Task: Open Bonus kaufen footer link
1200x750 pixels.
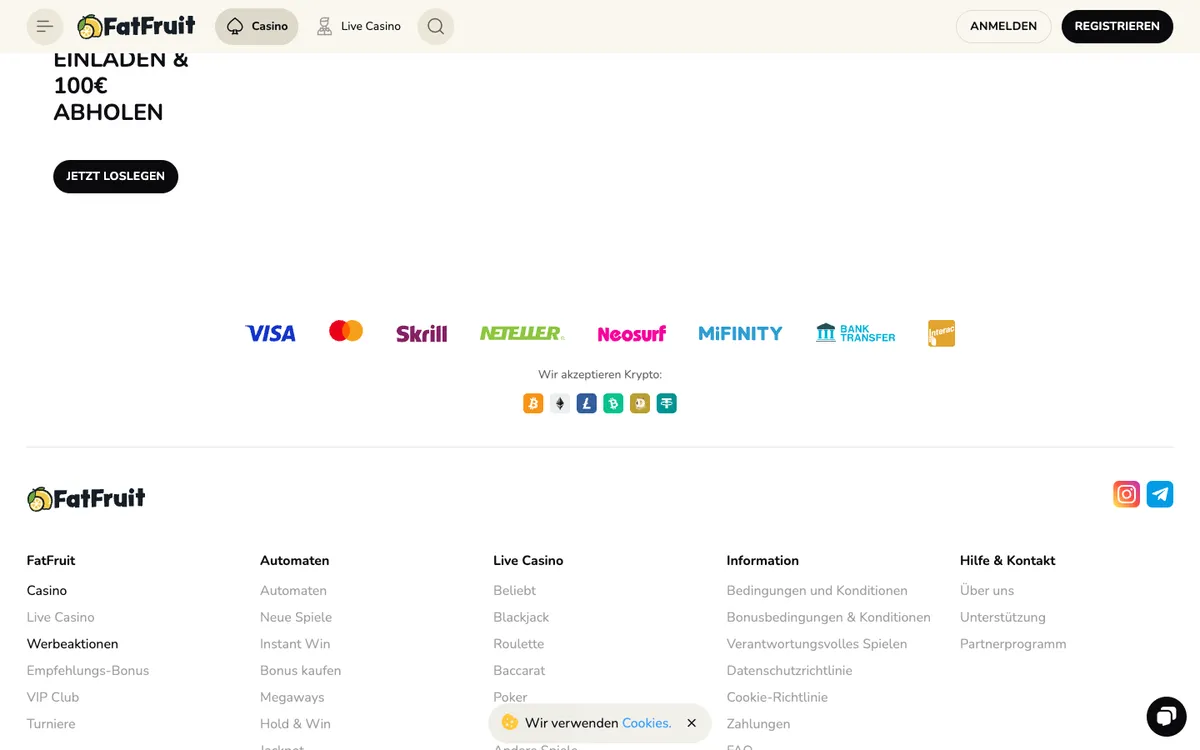Action: point(301,671)
